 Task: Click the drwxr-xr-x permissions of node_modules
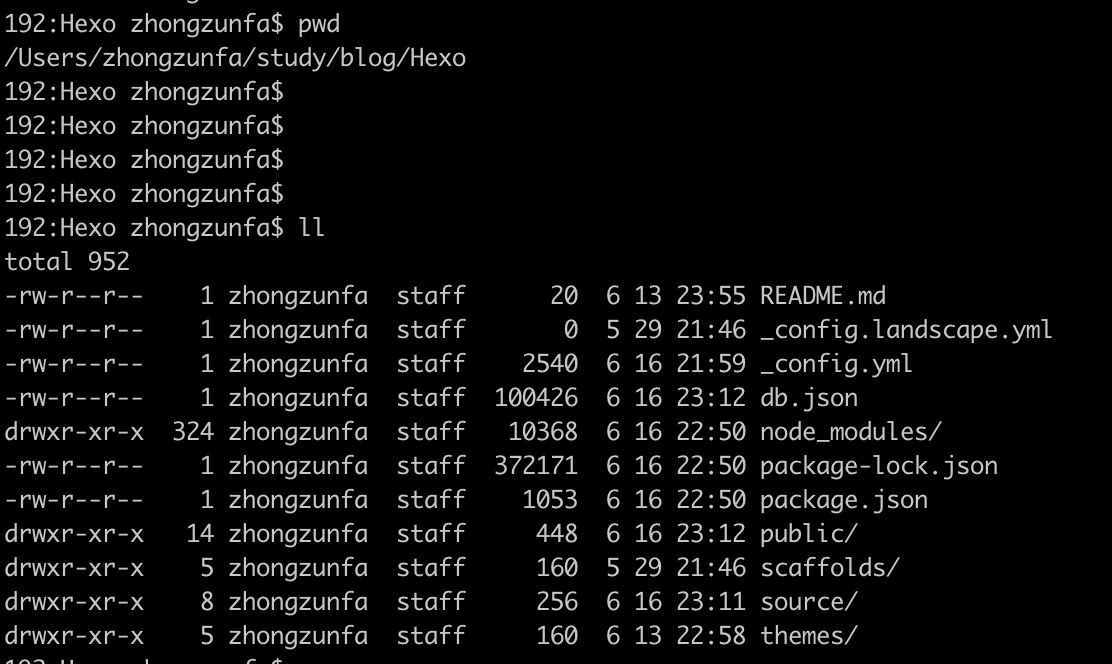click(x=74, y=432)
